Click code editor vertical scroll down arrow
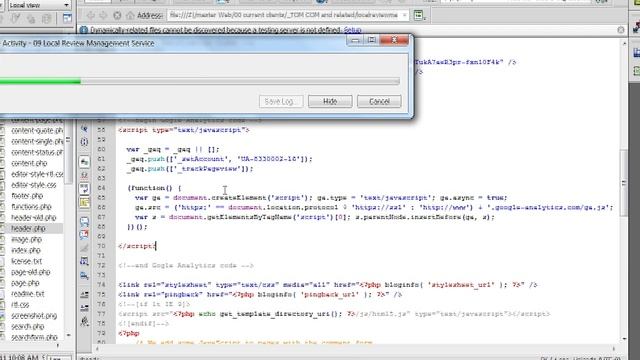640x360 pixels. (x=624, y=339)
